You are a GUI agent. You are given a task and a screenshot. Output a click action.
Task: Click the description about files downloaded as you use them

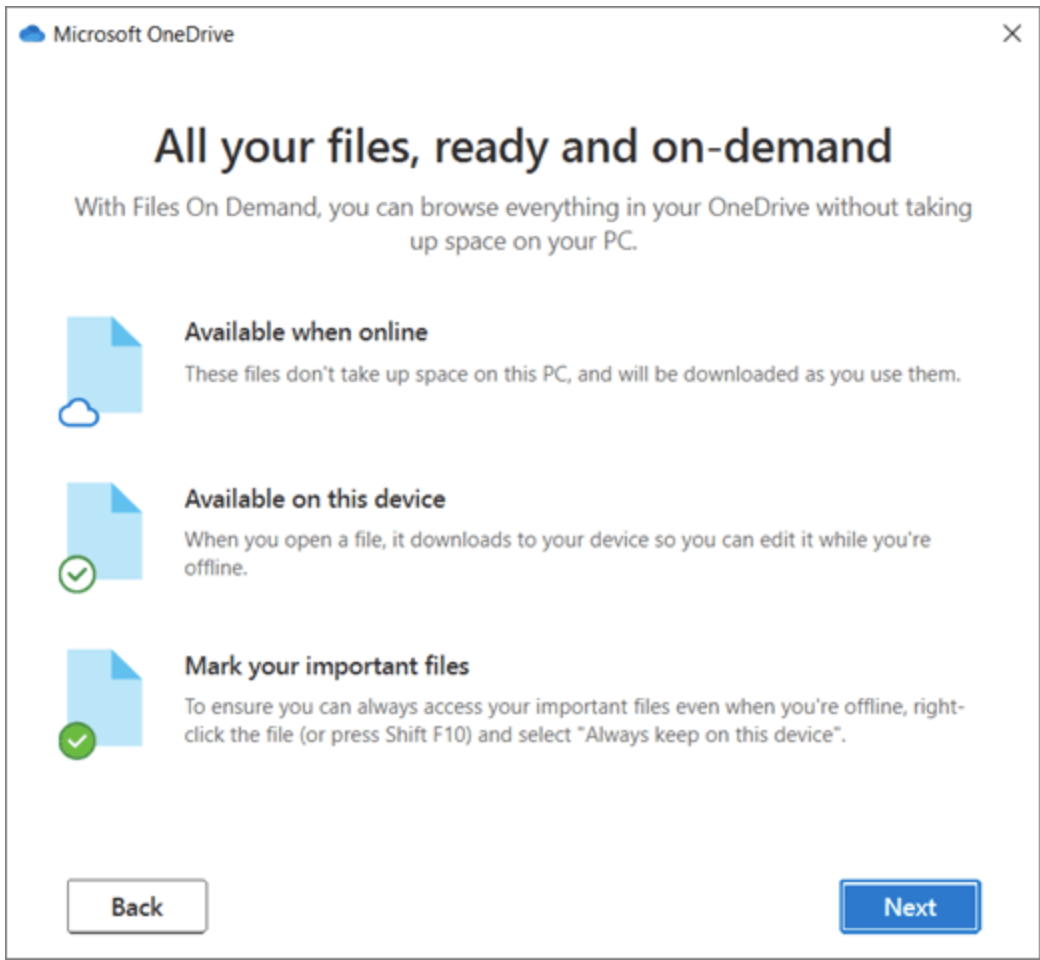pos(572,375)
